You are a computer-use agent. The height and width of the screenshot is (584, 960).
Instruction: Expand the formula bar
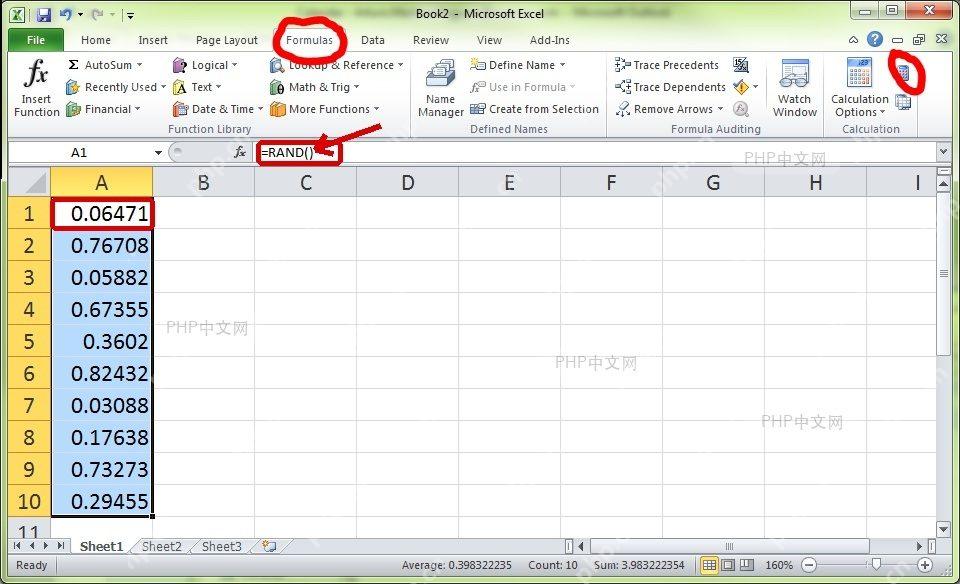(x=943, y=152)
